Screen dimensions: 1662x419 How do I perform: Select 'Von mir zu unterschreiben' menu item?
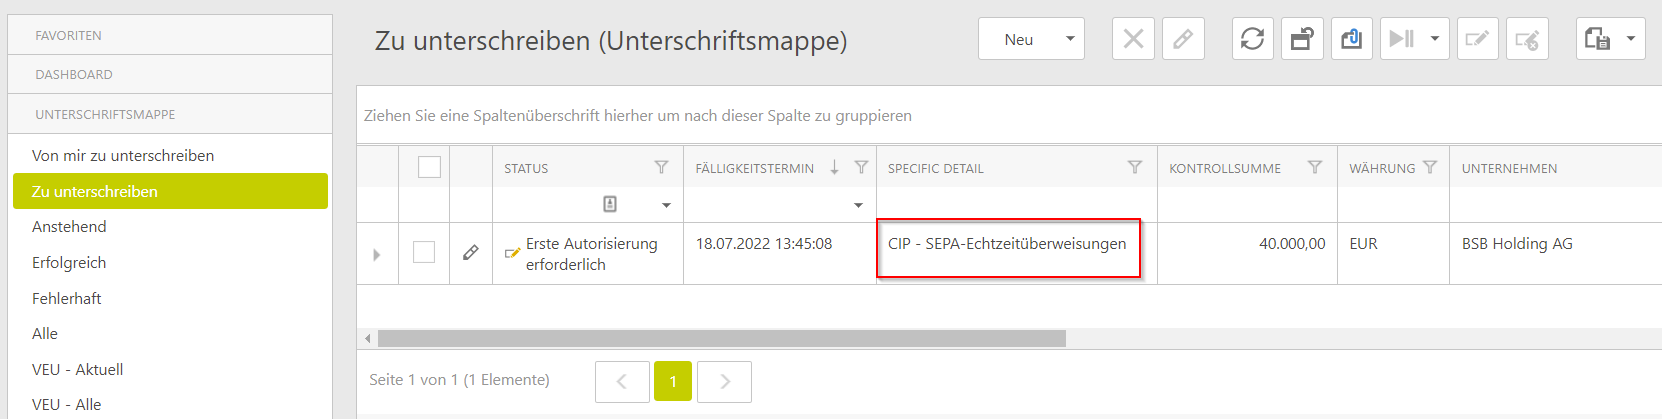point(123,156)
